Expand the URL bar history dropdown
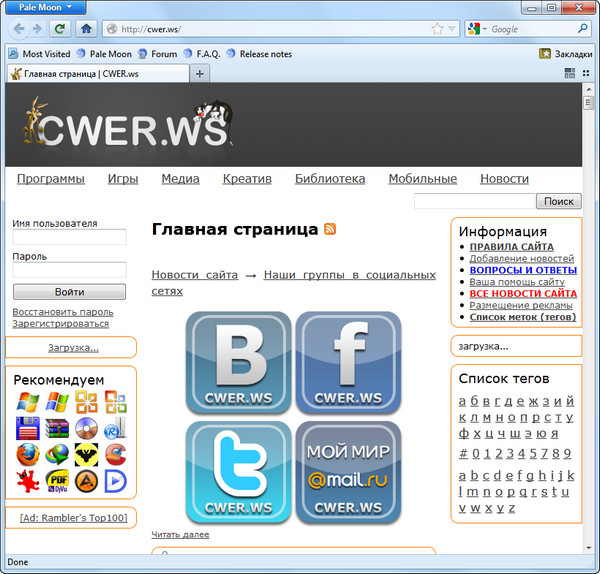Viewport: 600px width, 574px height. pos(453,29)
